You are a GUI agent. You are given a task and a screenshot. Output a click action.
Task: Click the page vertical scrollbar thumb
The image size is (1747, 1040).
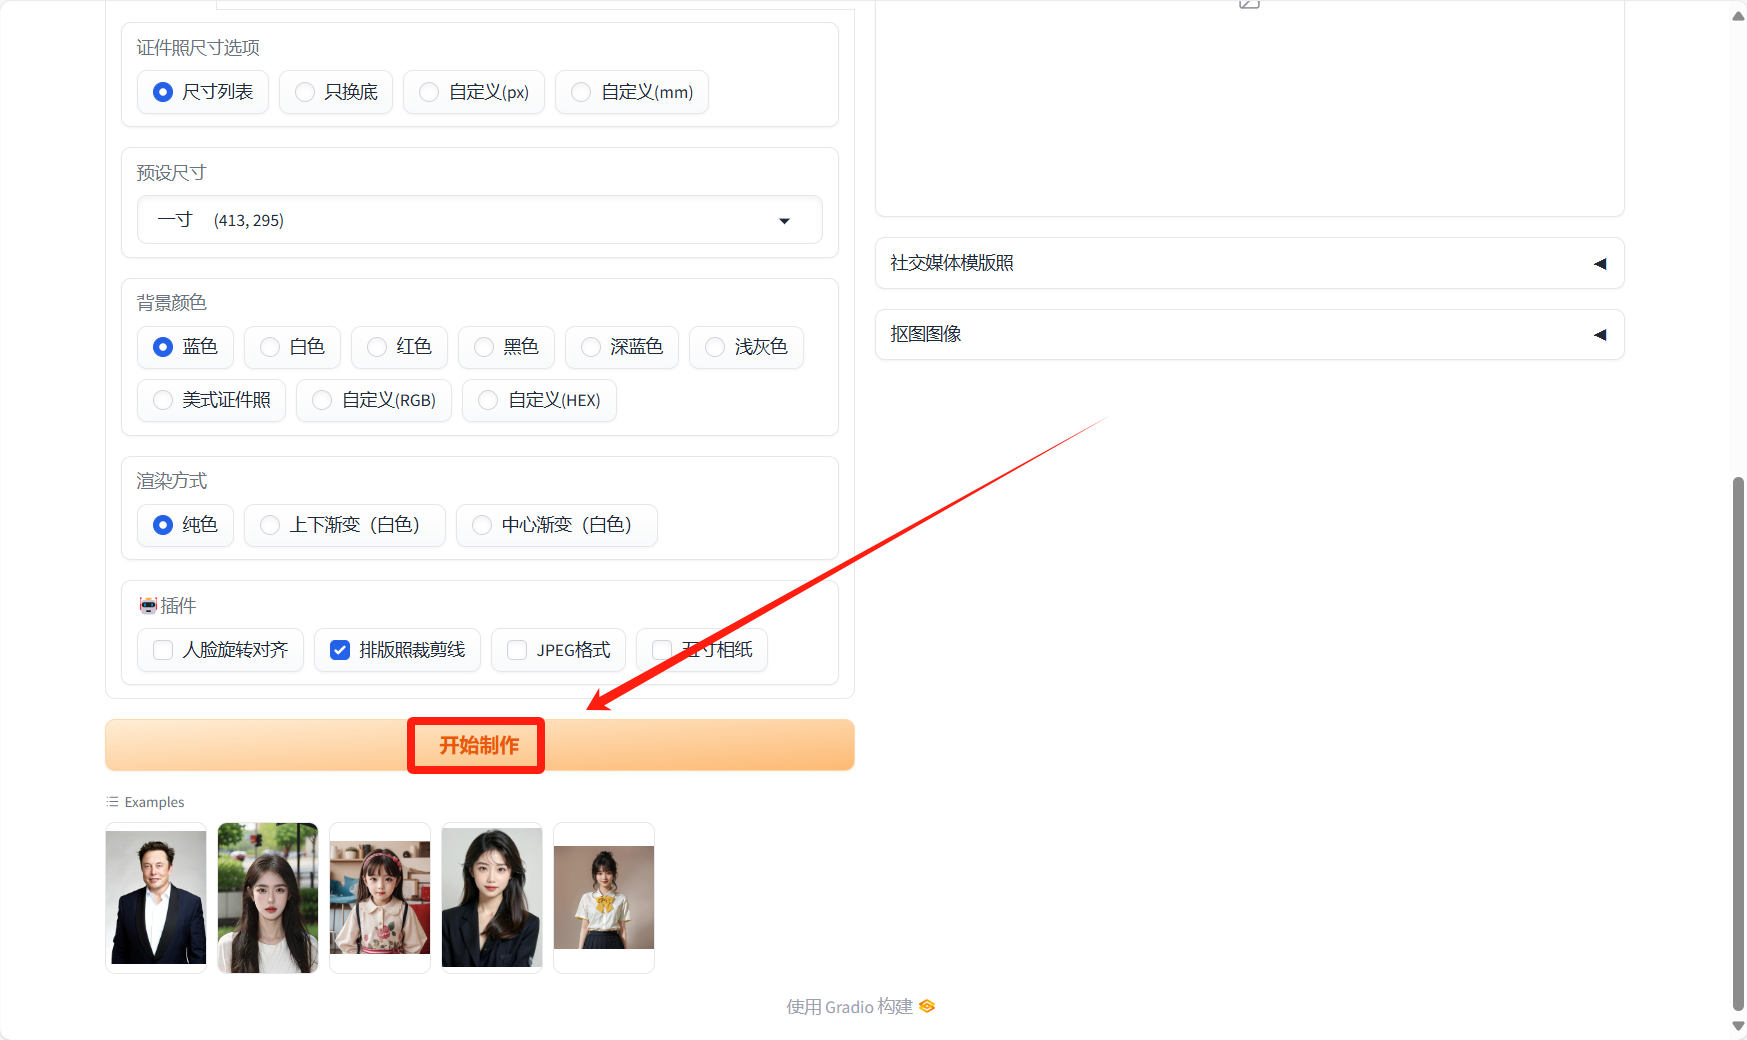tap(1738, 740)
